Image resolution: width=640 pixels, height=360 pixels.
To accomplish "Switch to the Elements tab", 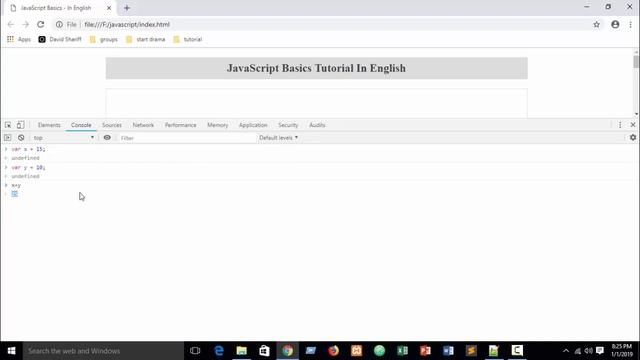I will (49, 125).
